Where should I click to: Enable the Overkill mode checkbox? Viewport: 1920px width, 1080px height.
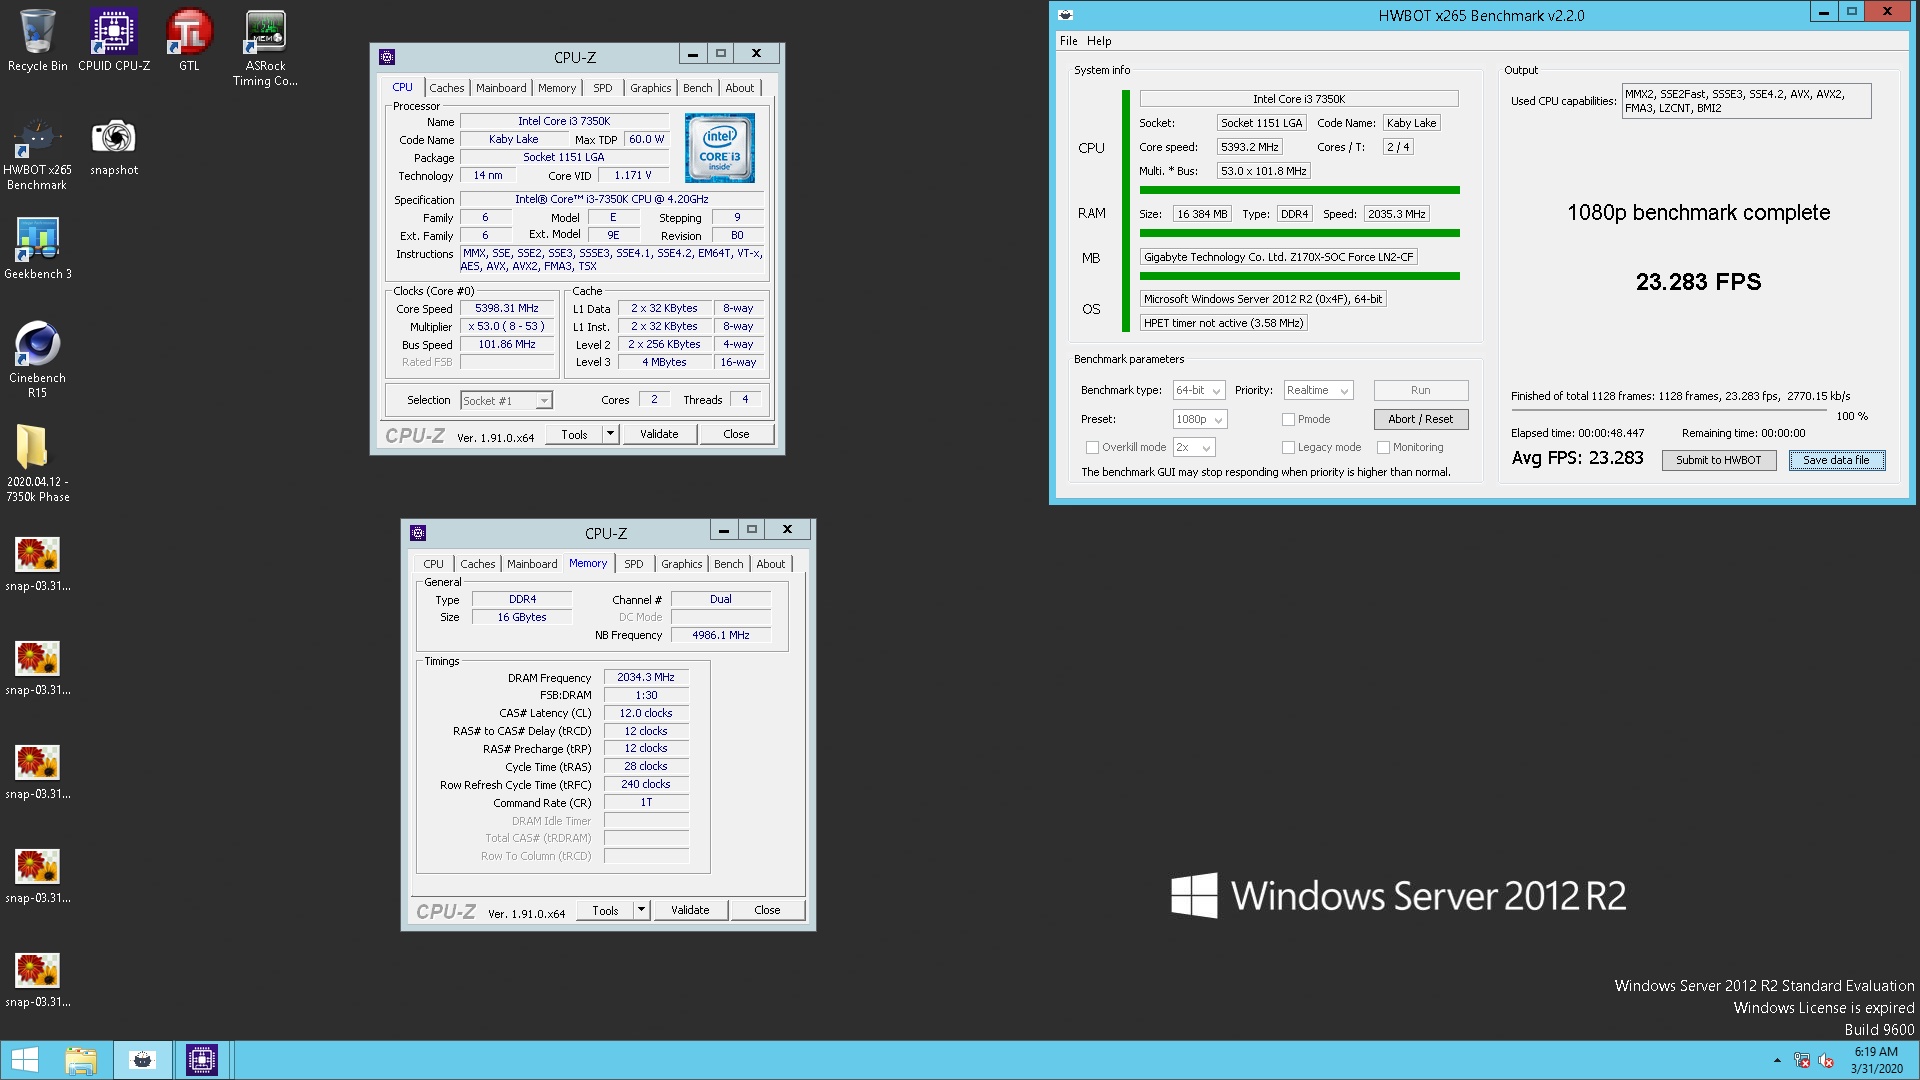tap(1092, 447)
